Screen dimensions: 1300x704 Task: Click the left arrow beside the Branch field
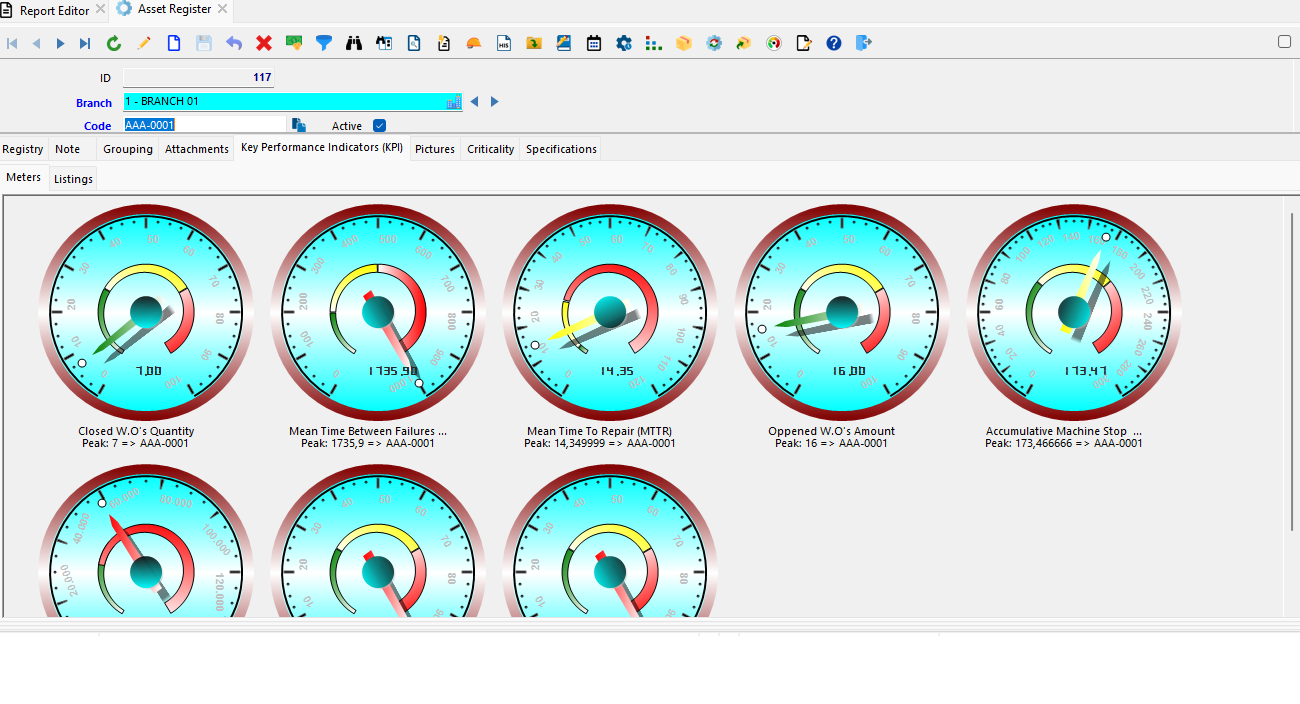(x=476, y=101)
